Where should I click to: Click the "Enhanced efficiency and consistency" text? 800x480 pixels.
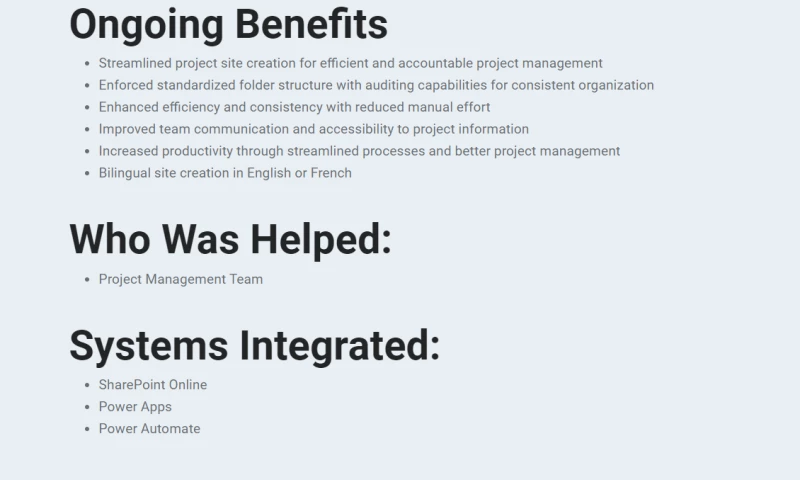pos(294,107)
